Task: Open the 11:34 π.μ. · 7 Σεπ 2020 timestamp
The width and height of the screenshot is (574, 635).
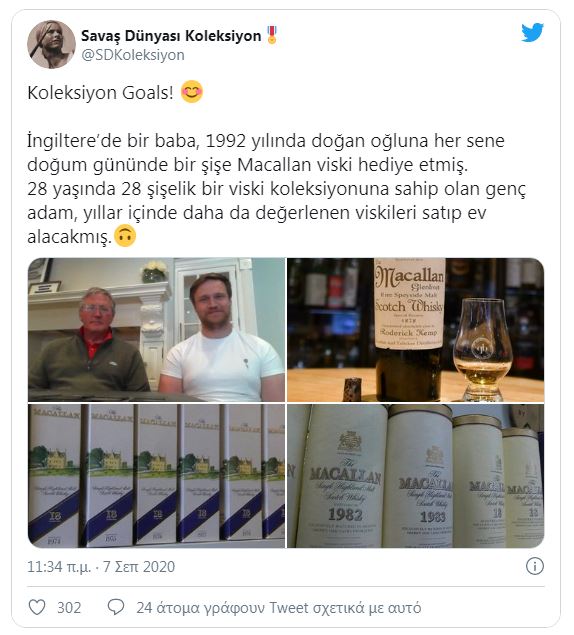Action: tap(101, 567)
